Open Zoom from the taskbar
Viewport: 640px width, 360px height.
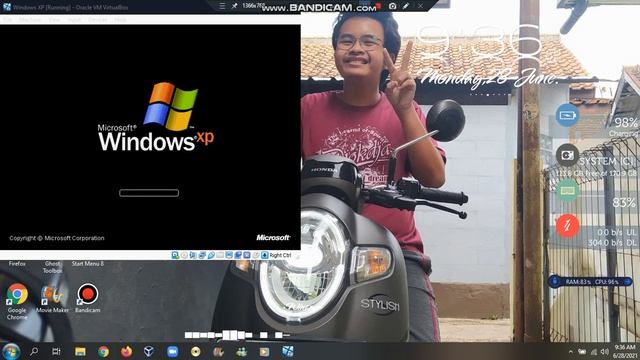point(172,351)
